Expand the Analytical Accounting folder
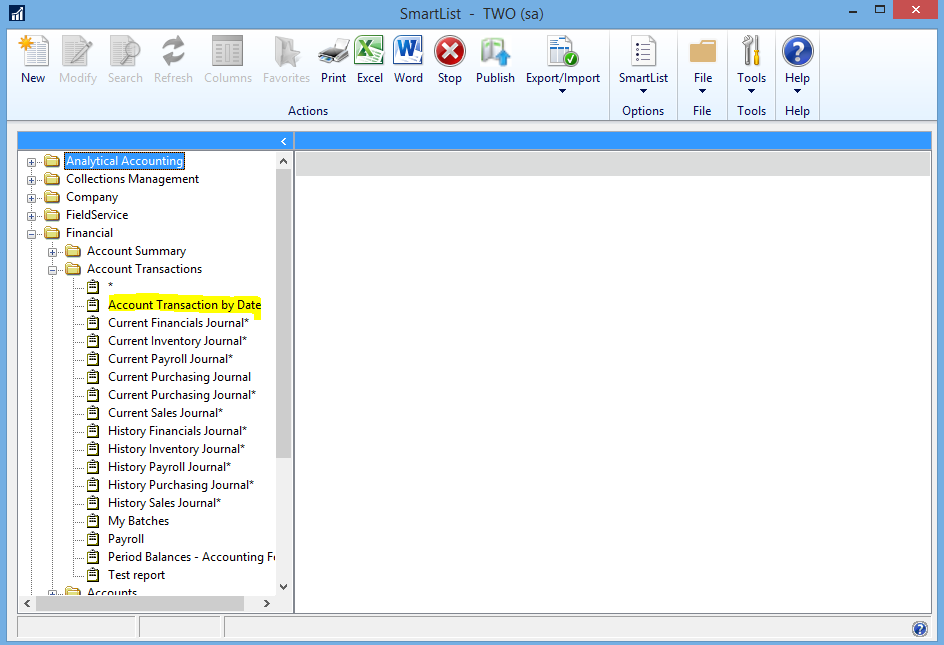 [31, 162]
